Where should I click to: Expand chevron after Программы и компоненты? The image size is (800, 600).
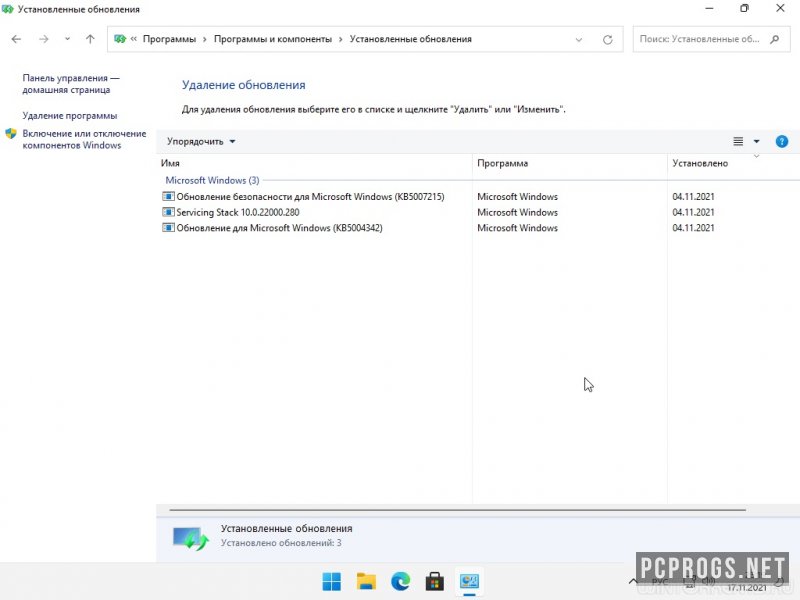[x=341, y=39]
